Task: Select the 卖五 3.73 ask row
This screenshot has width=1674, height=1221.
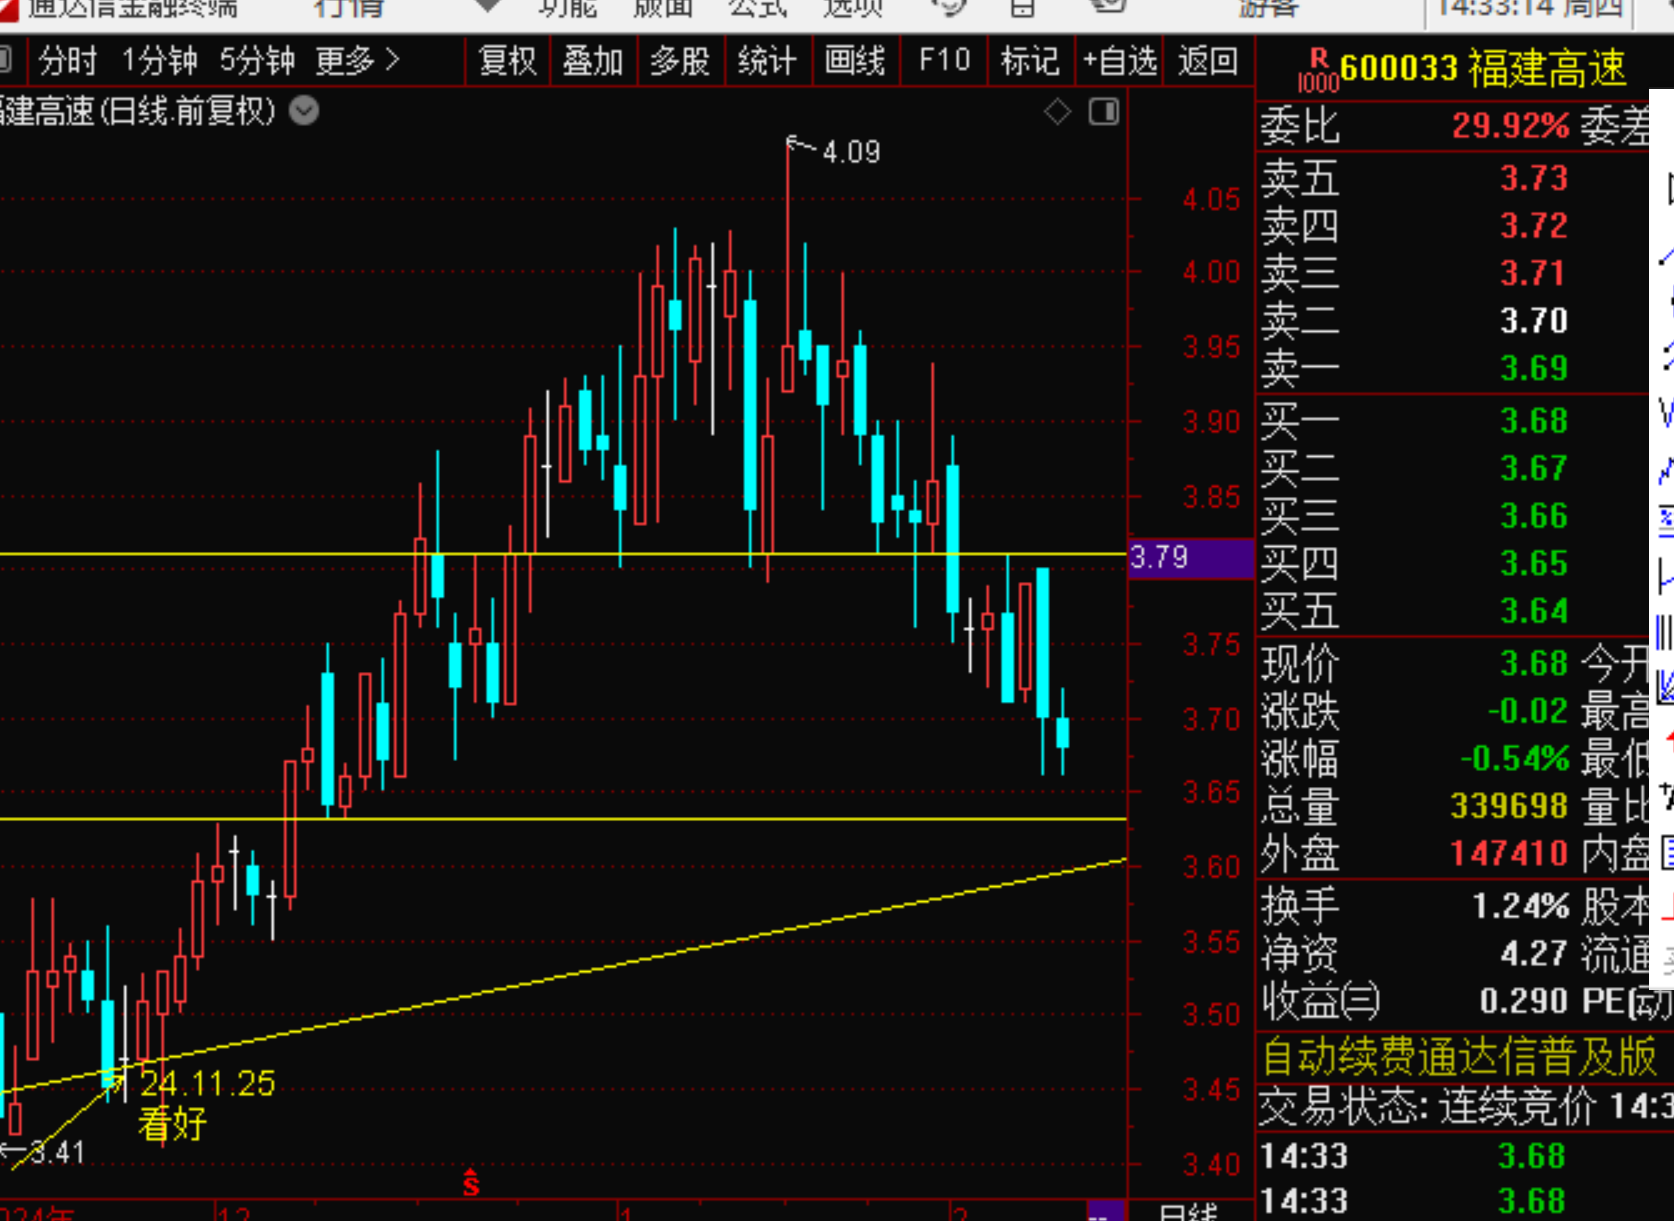Action: pyautogui.click(x=1452, y=178)
